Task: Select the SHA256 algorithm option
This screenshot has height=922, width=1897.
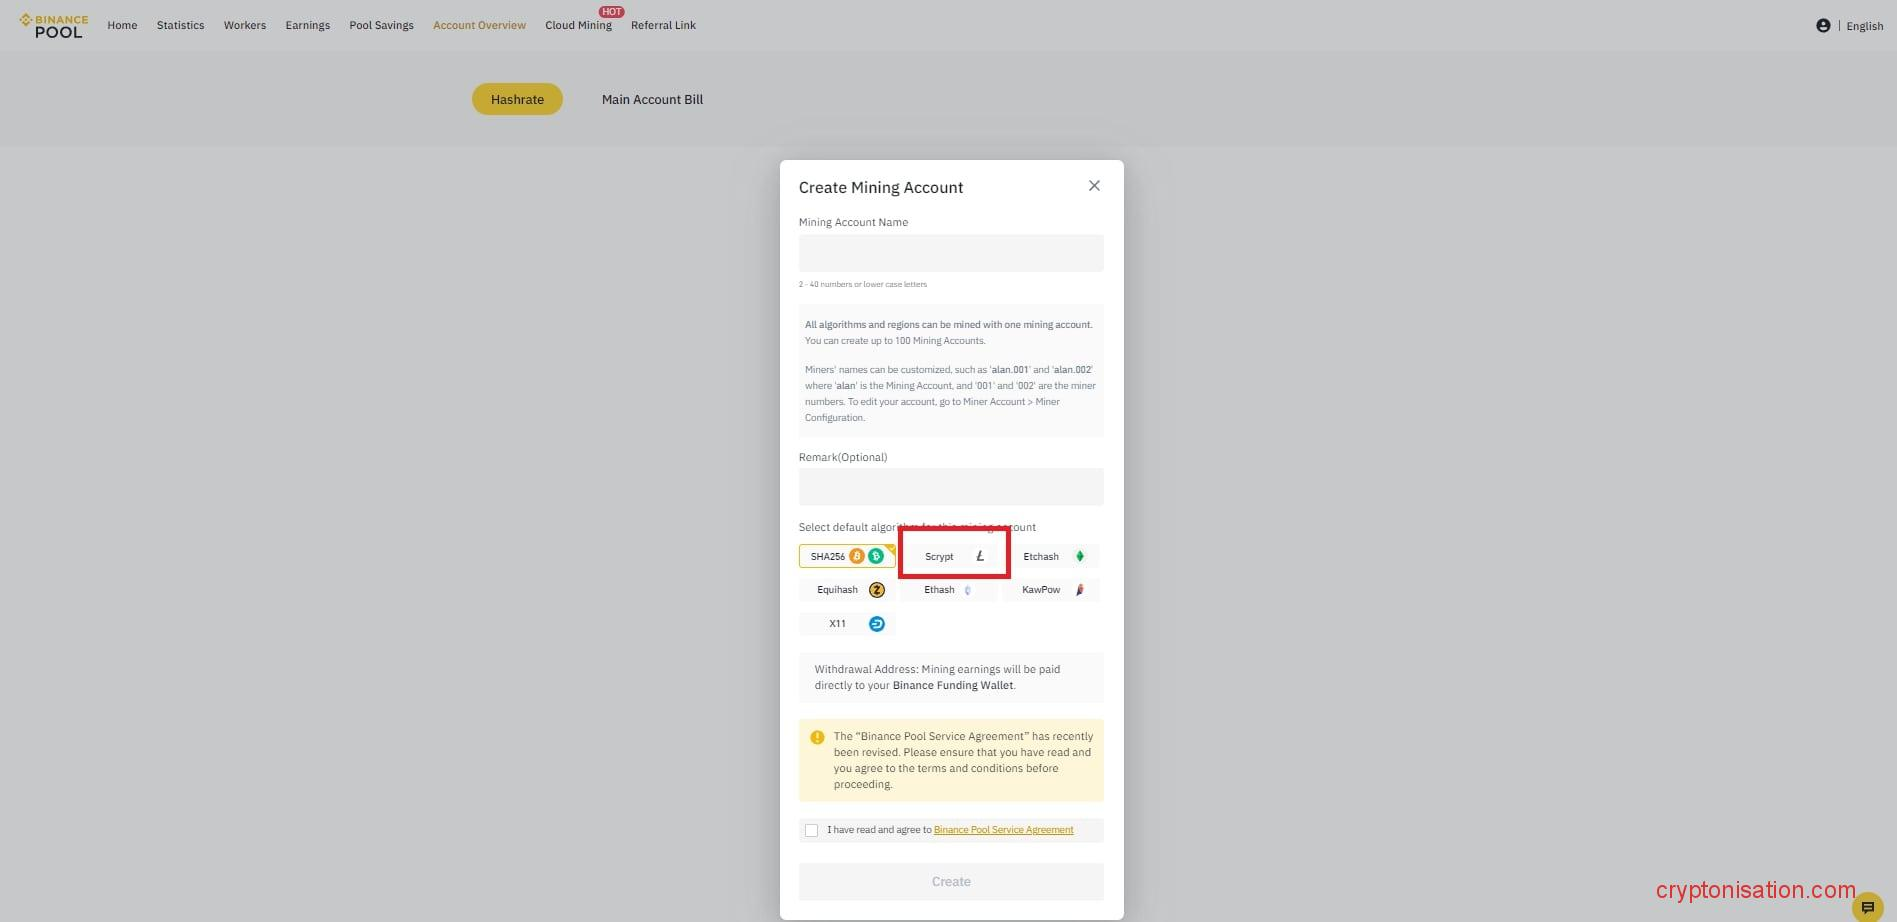Action: pyautogui.click(x=846, y=556)
